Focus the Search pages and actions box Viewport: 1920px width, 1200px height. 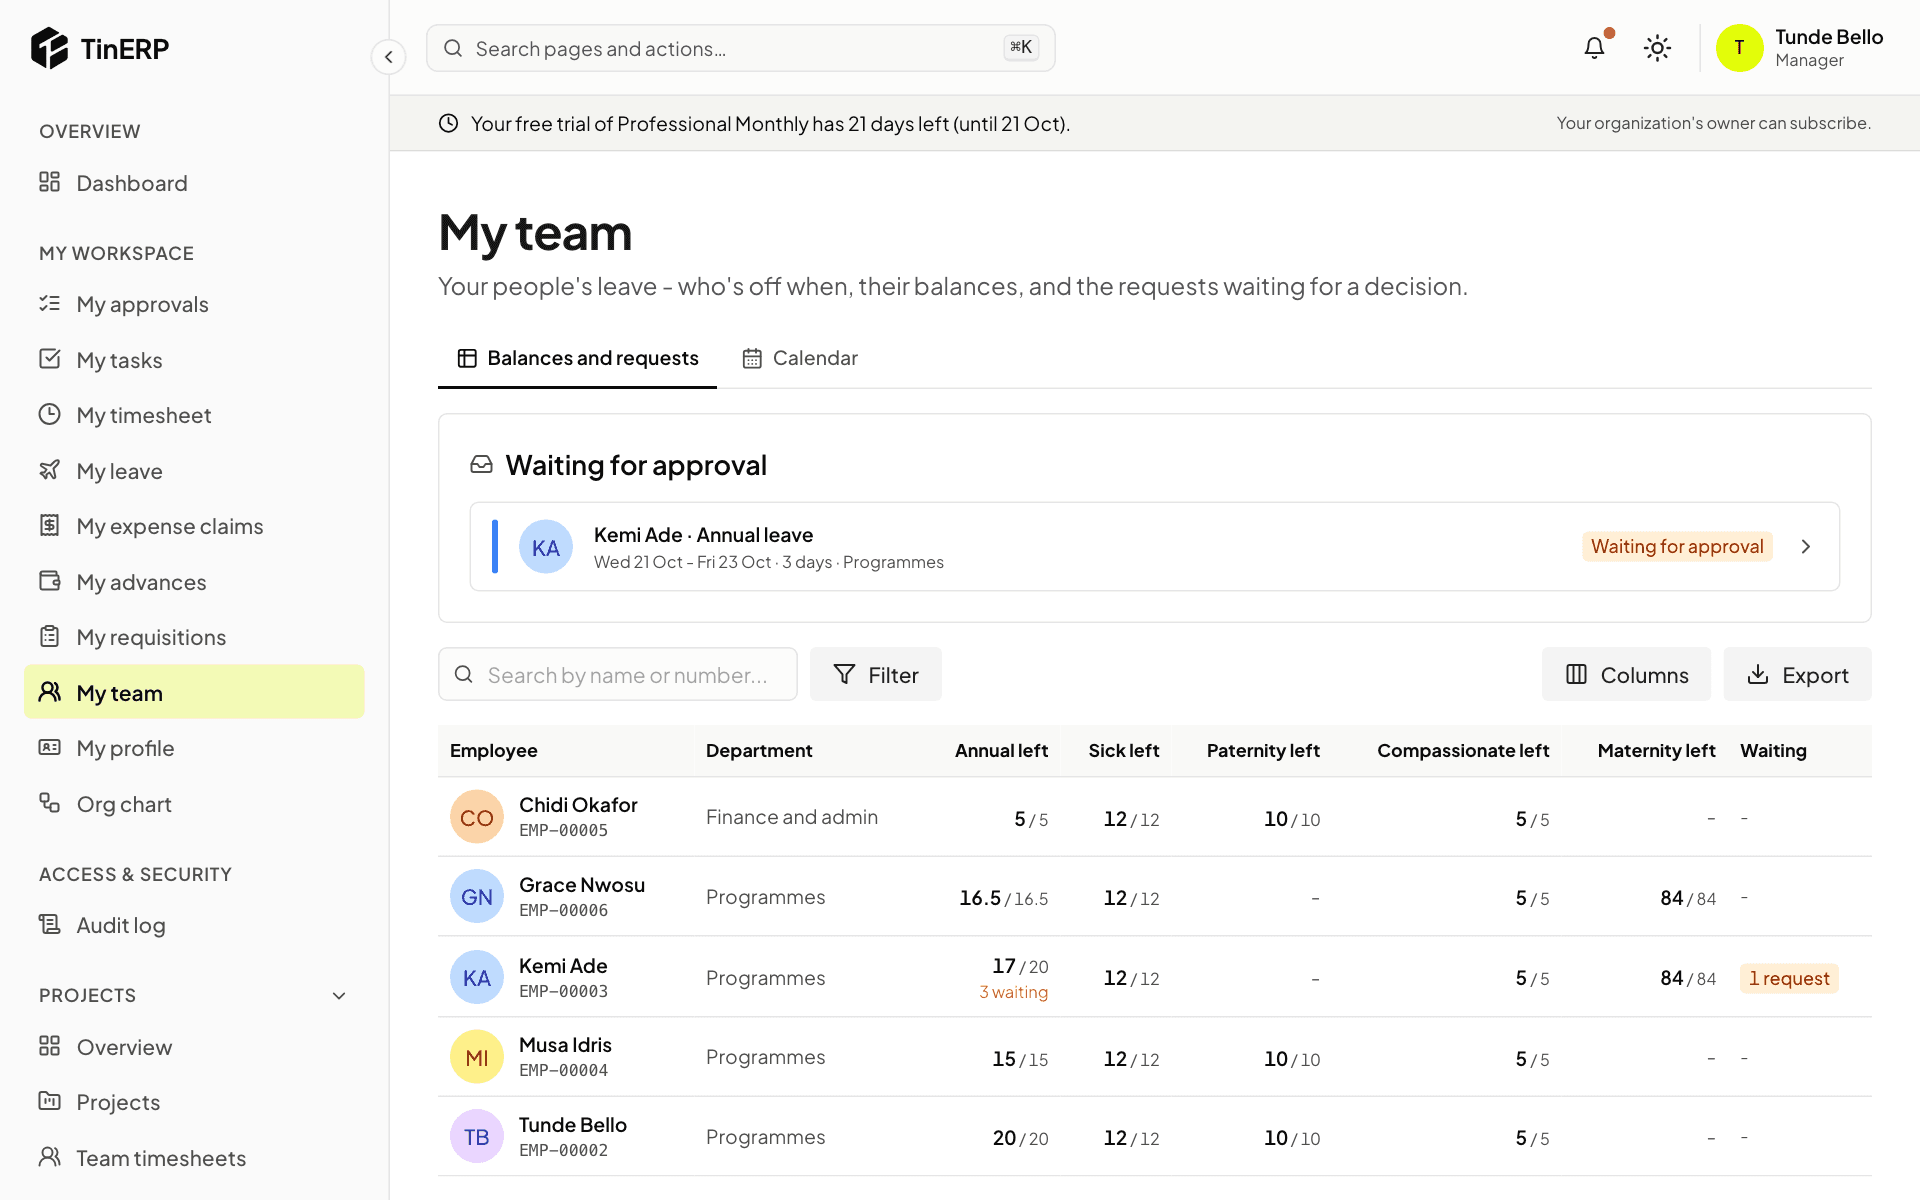coord(741,48)
